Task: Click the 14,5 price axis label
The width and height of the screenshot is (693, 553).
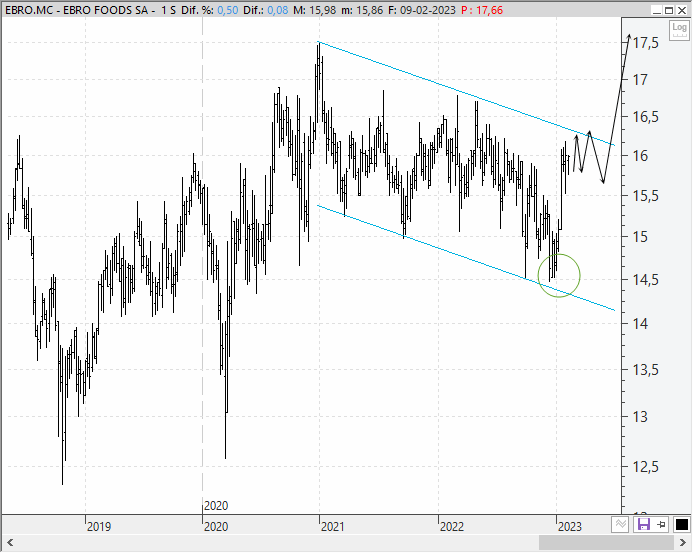Action: (646, 280)
